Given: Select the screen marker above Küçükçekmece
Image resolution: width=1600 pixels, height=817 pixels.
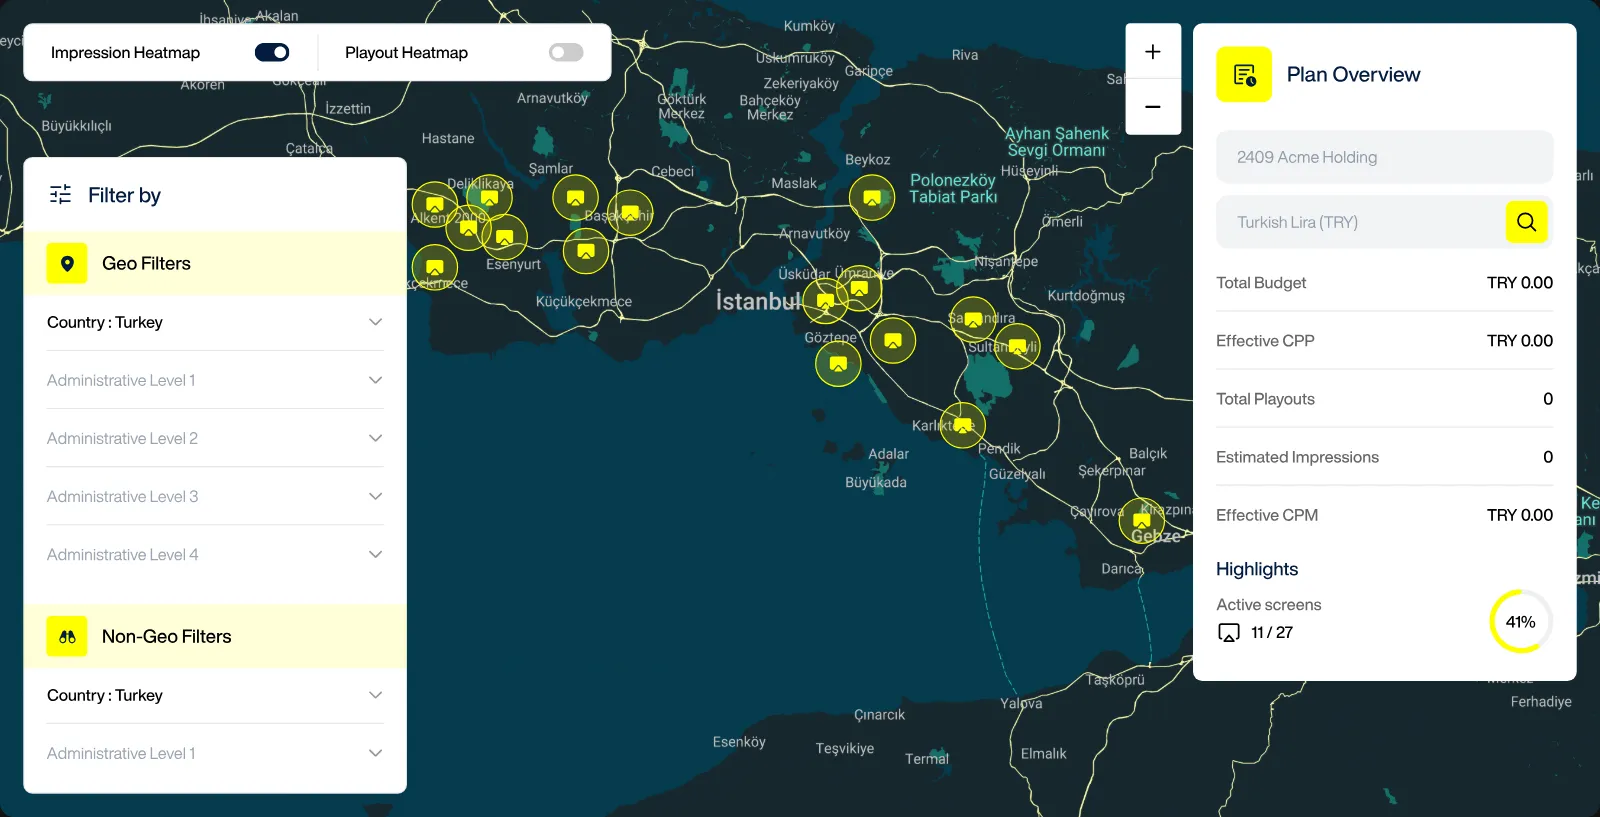Looking at the screenshot, I should click(586, 251).
